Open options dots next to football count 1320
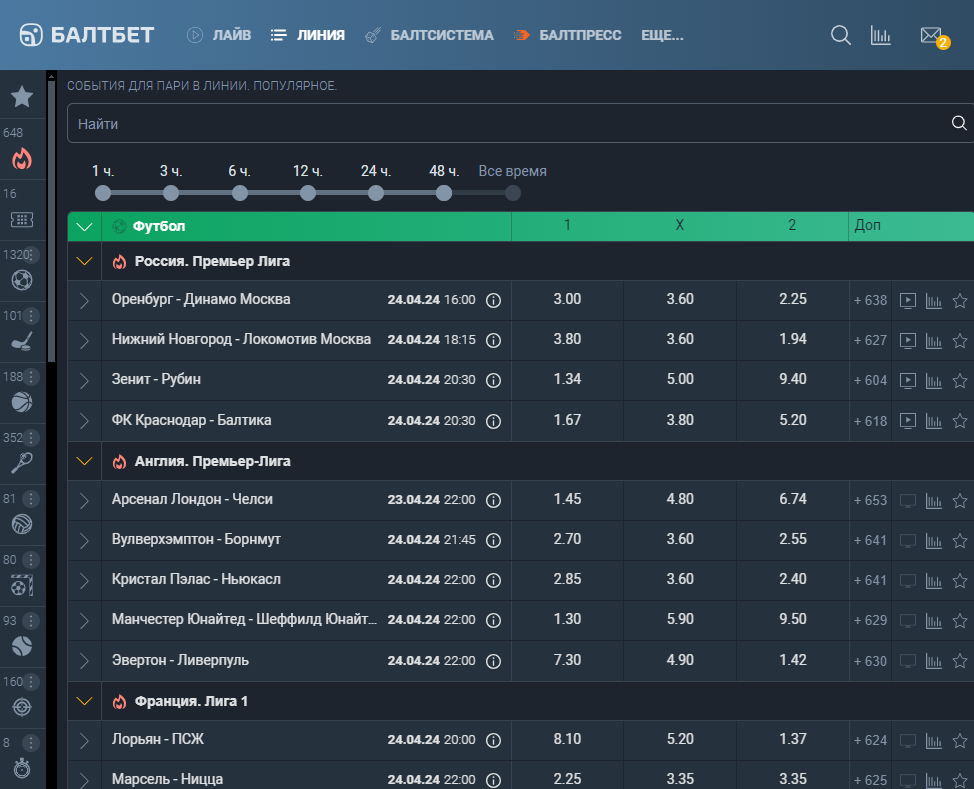Image resolution: width=974 pixels, height=789 pixels. (31, 255)
